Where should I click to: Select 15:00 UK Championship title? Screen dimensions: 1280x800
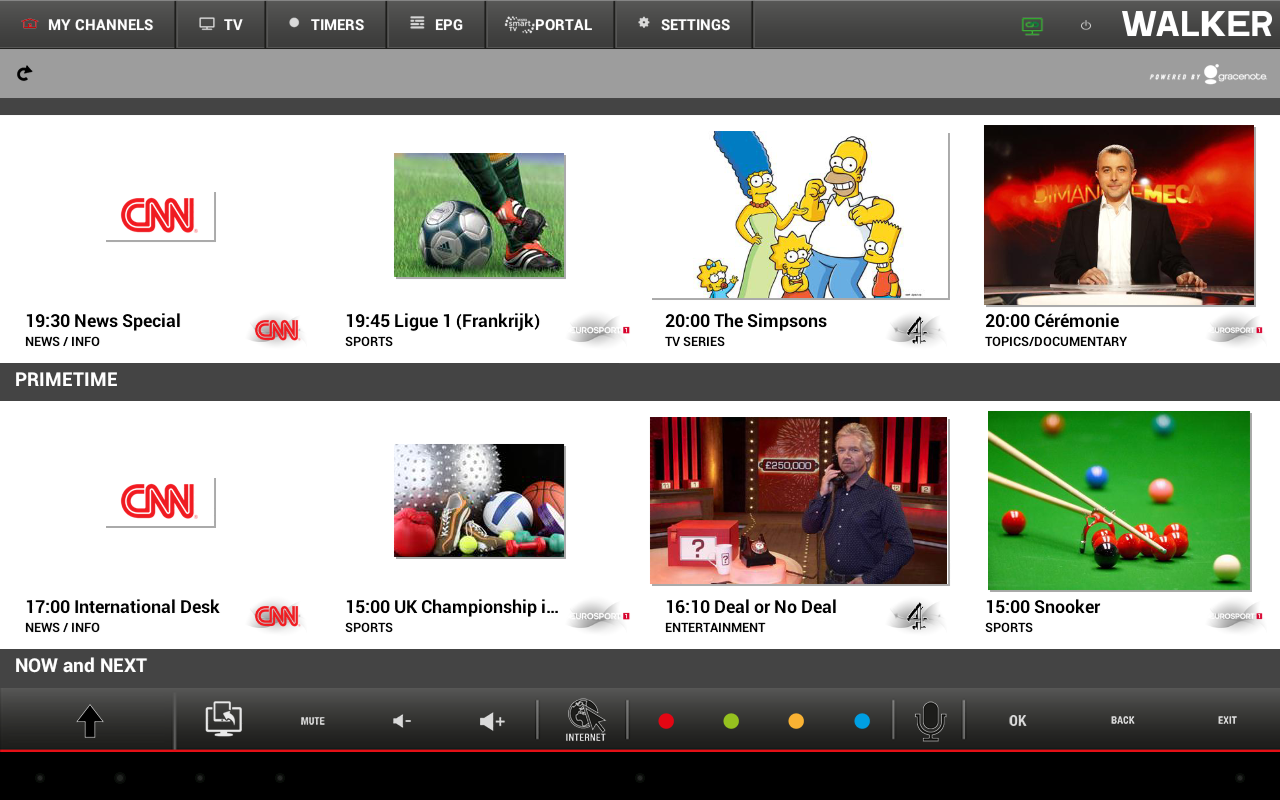pos(452,607)
